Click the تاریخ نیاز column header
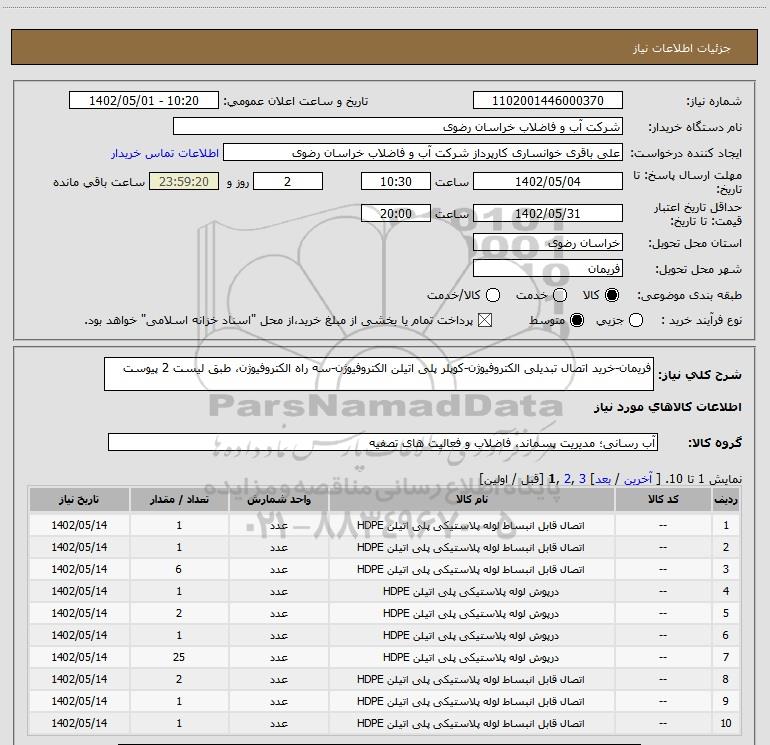The image size is (770, 745). [79, 499]
